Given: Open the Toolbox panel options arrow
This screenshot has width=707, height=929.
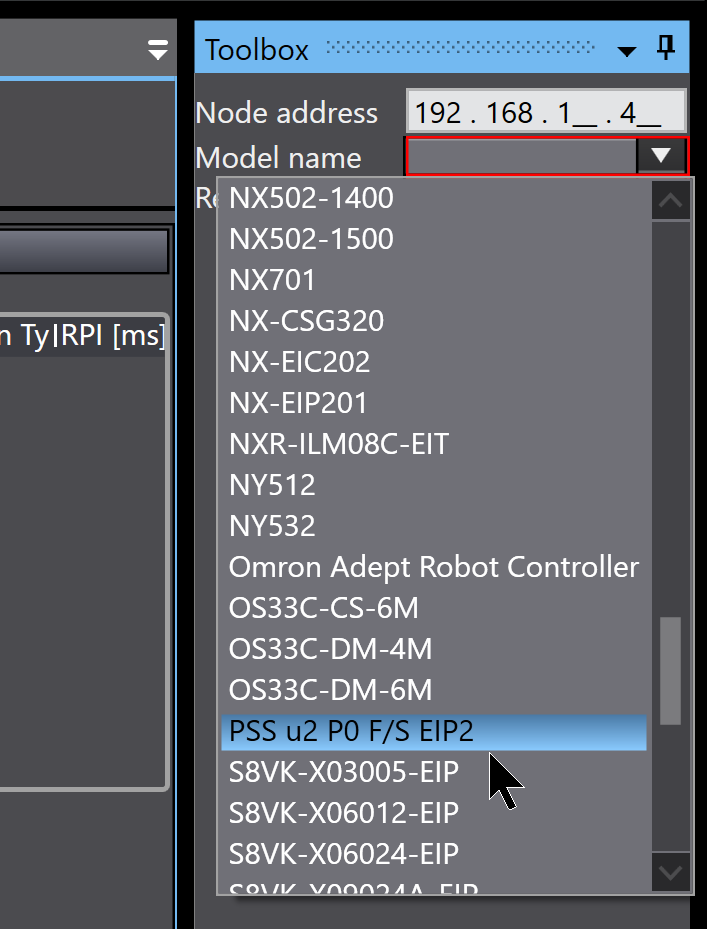Looking at the screenshot, I should pos(626,51).
